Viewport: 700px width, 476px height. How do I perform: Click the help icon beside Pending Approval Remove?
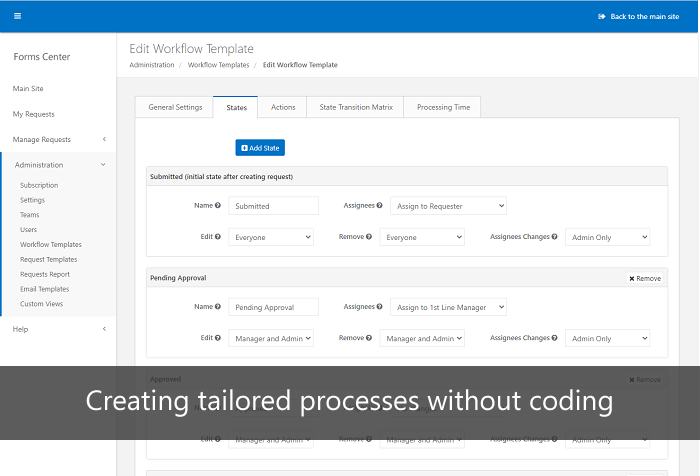[x=369, y=338]
